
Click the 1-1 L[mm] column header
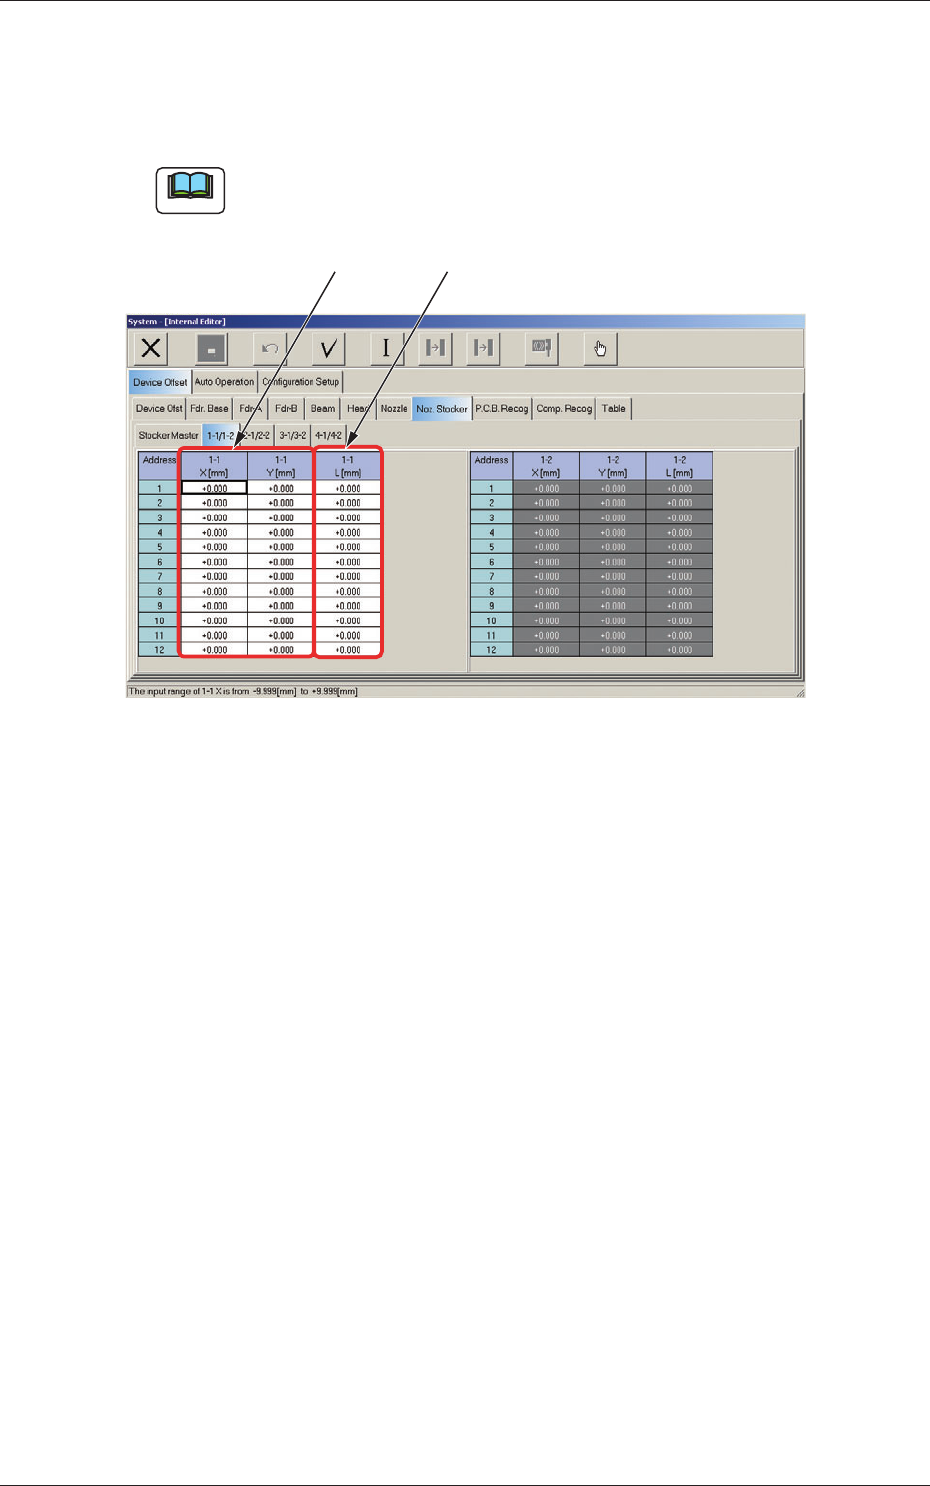[x=348, y=466]
